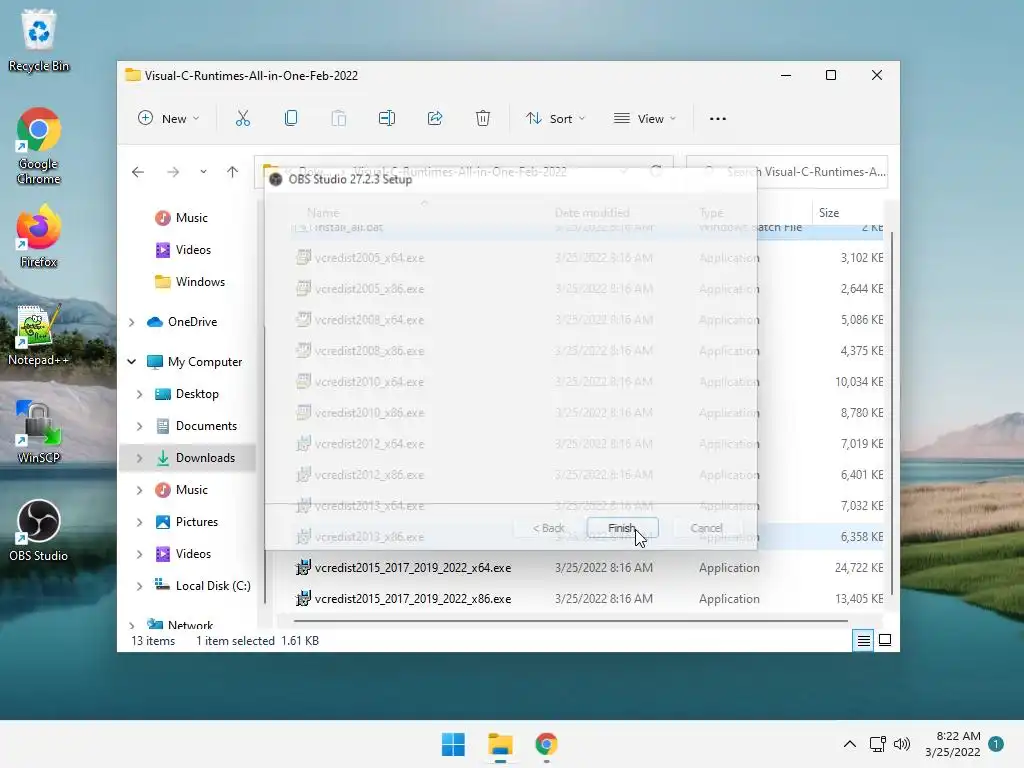1024x768 pixels.
Task: Select vcredist2015_2017_2019_2022_x64.exe file
Action: click(413, 568)
